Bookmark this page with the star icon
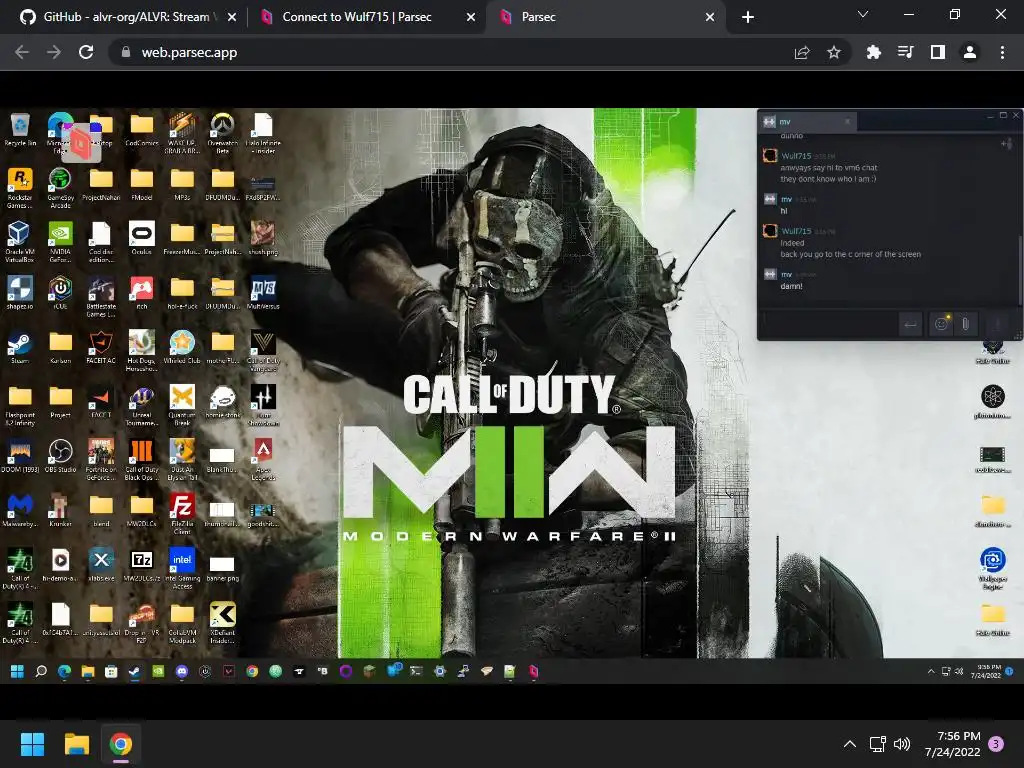This screenshot has width=1024, height=768. coord(834,52)
